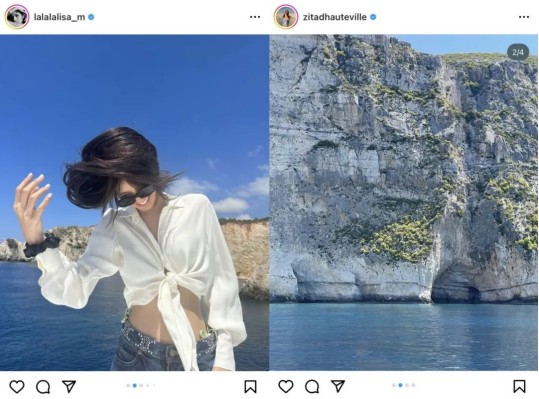Open comments on zitadhauteville post

pyautogui.click(x=312, y=387)
